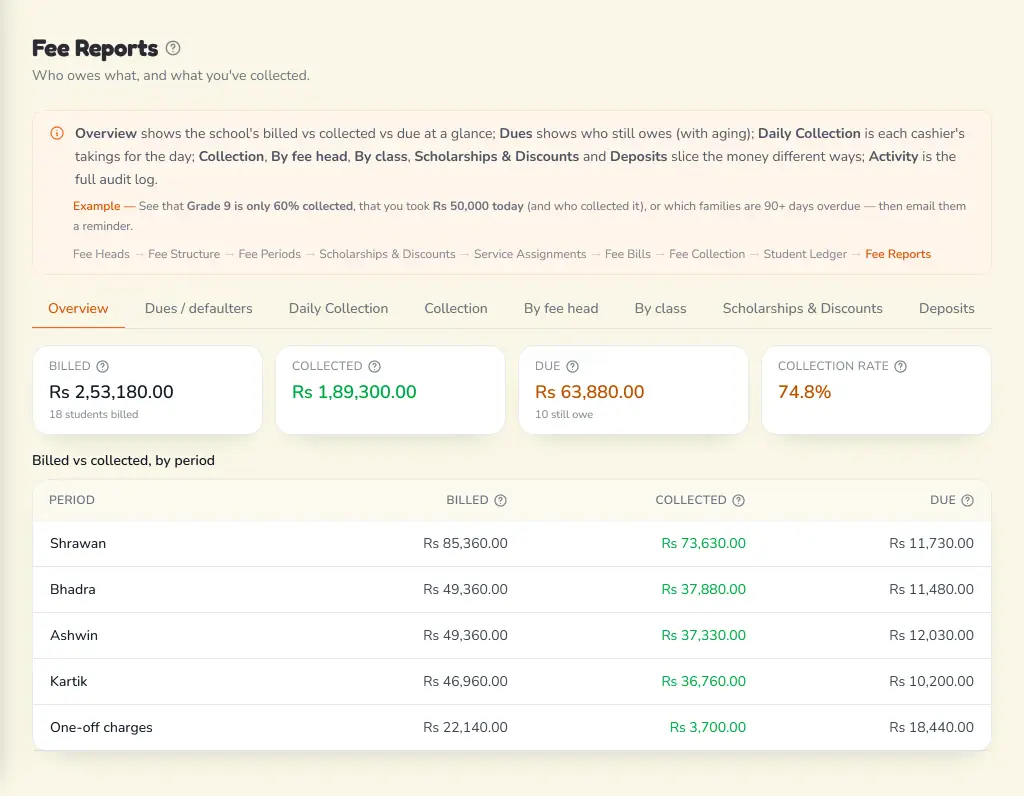Select the One-off charges row
The image size is (1024, 796).
pyautogui.click(x=512, y=727)
